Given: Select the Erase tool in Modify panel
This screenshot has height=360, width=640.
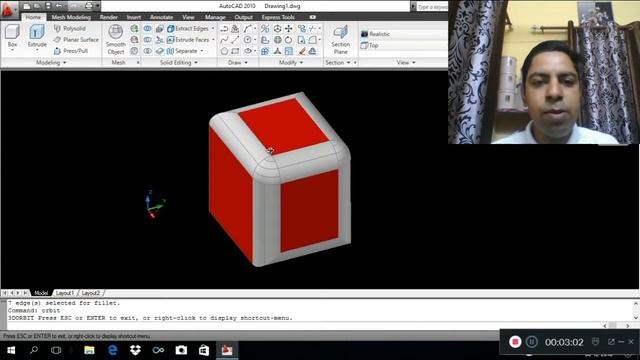Looking at the screenshot, I should coord(302,51).
